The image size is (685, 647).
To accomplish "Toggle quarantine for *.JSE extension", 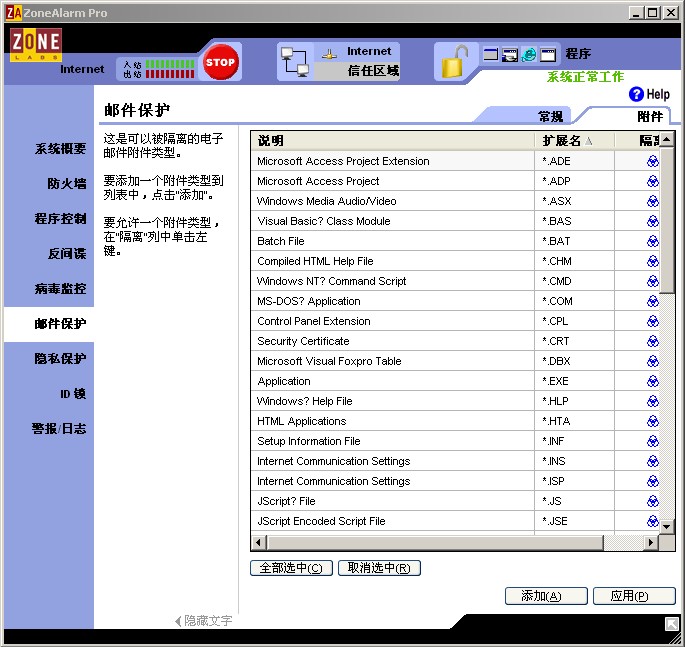I will point(653,521).
